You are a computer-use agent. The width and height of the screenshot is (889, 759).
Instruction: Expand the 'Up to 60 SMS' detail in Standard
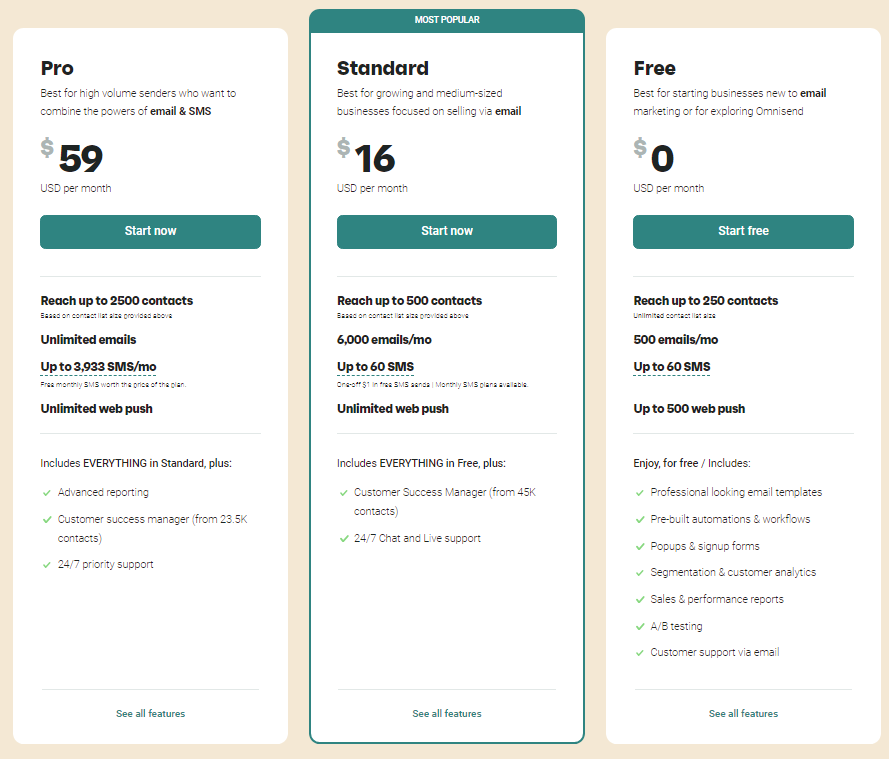tap(374, 366)
